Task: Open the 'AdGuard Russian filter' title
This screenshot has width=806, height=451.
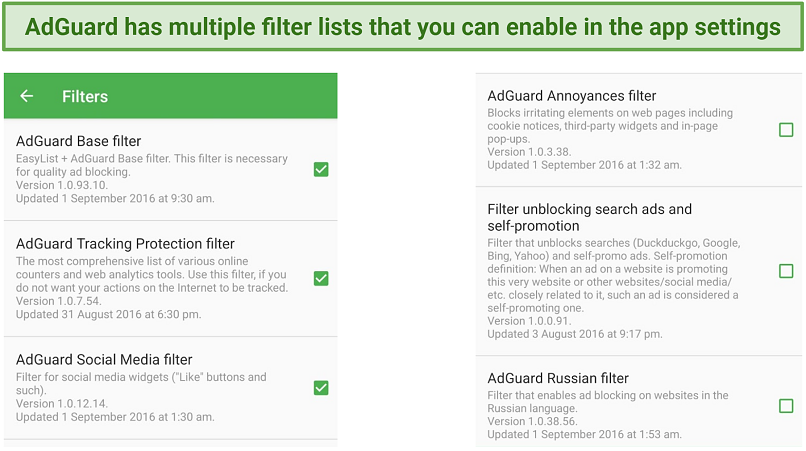Action: click(558, 378)
